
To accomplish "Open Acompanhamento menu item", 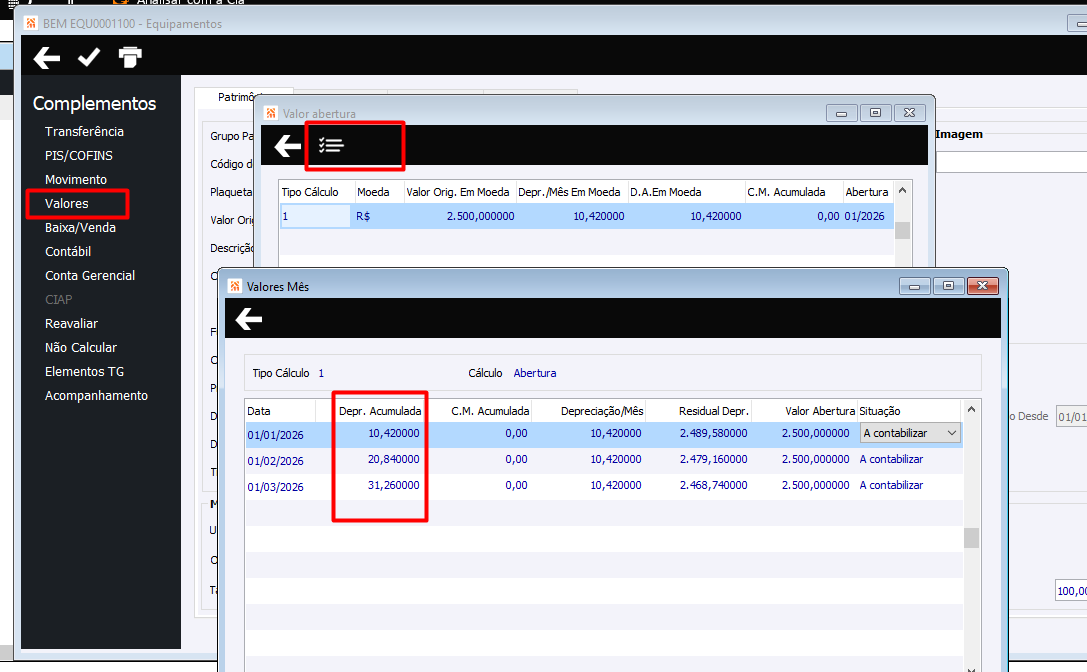I will click(96, 395).
